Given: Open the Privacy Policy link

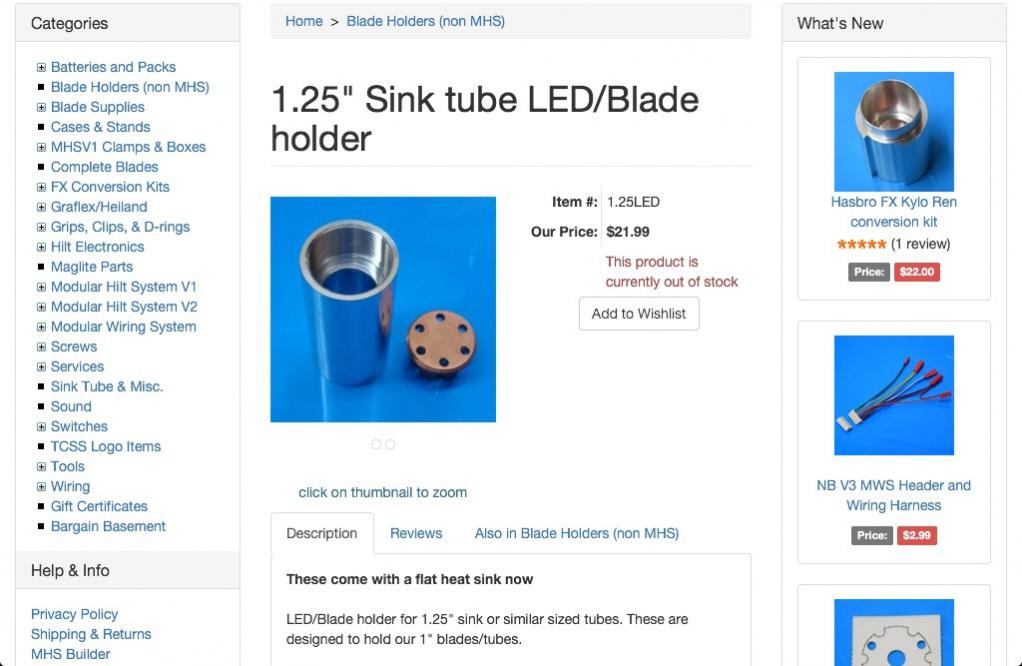Looking at the screenshot, I should 74,614.
